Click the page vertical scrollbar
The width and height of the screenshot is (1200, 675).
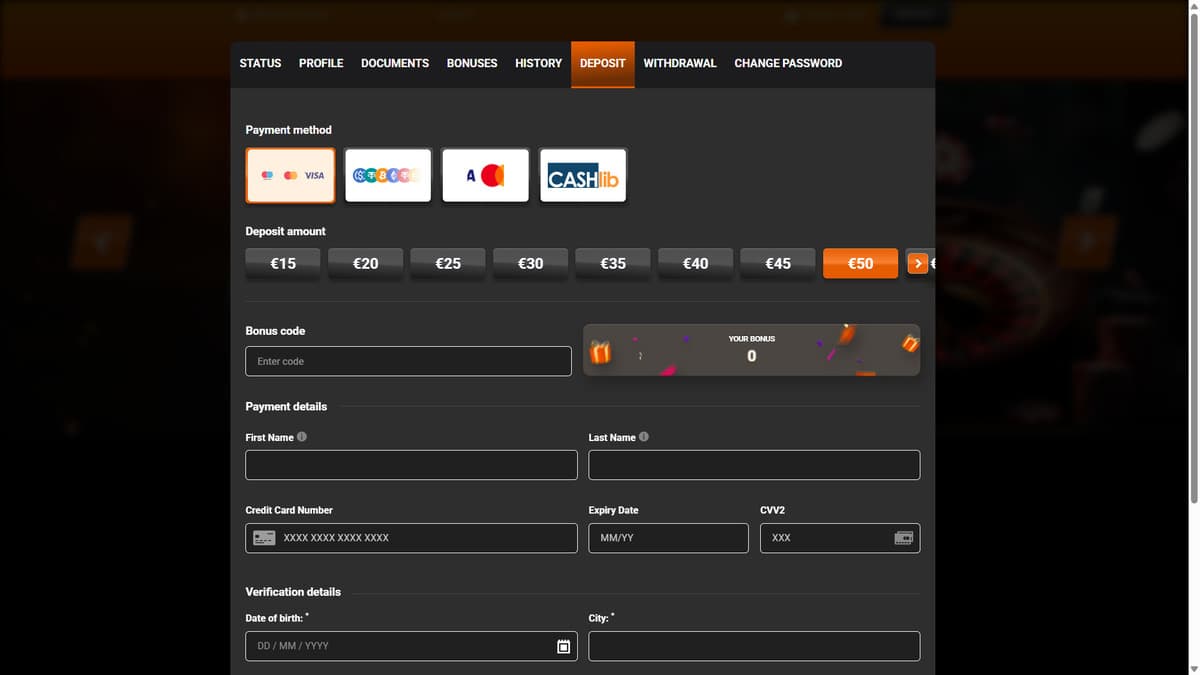pos(1193,260)
